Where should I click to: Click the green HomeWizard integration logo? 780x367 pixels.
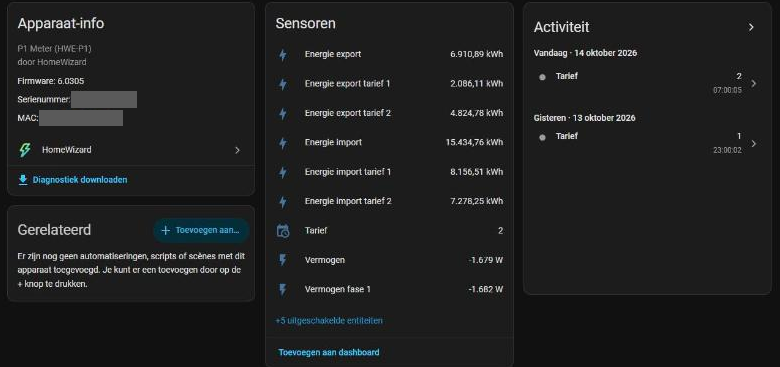tap(25, 150)
